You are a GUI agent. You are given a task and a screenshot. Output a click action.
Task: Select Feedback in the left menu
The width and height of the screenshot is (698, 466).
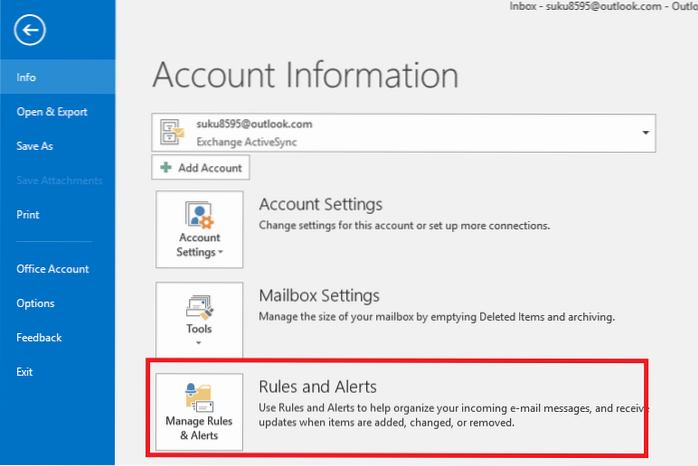[39, 337]
